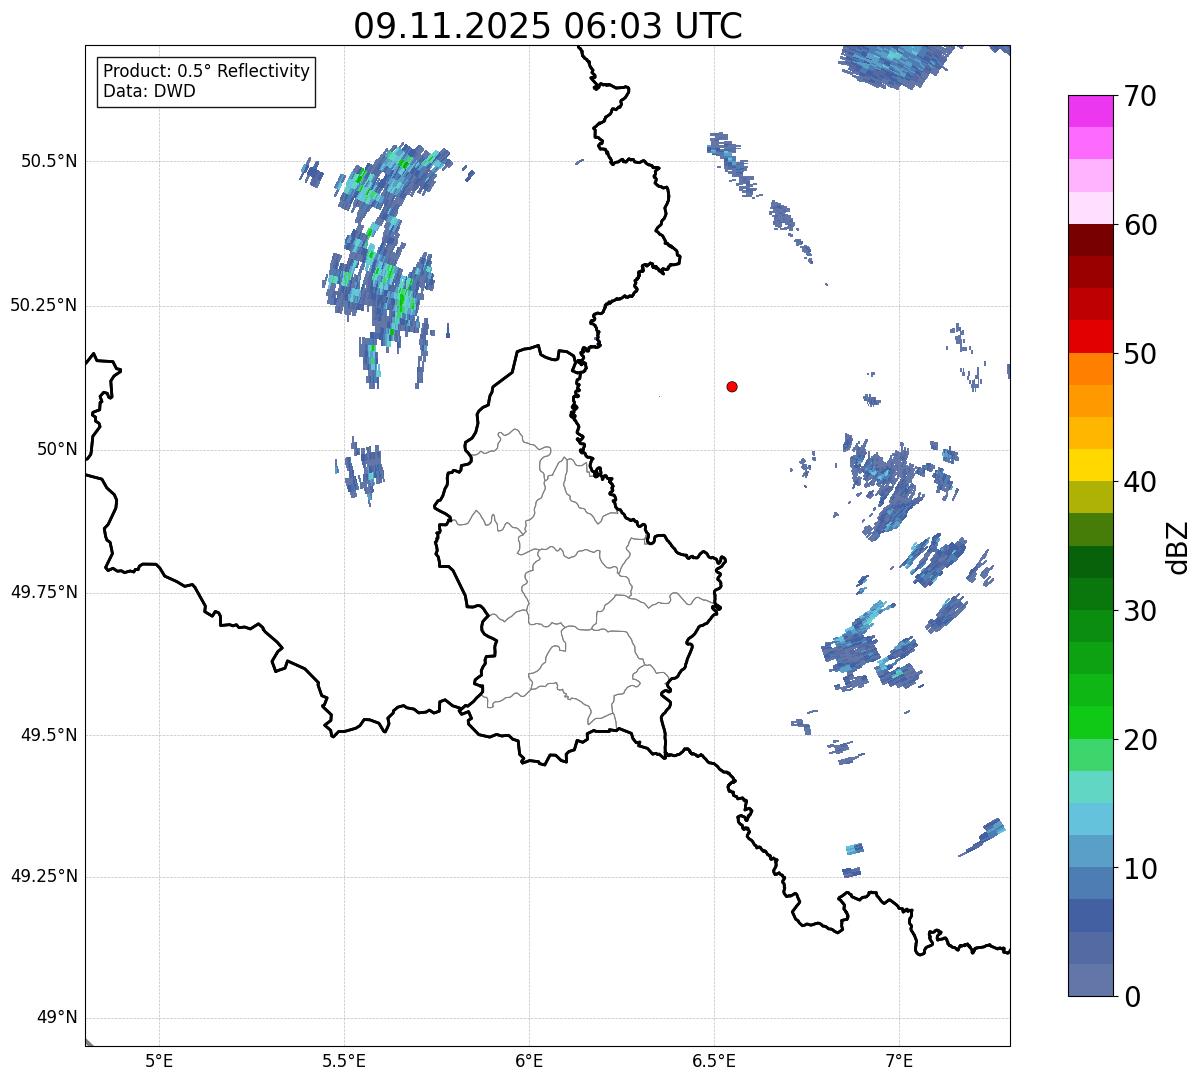Screen dimensions: 1202x1081
Task: Click the dark maroon colorbar swatch below 60
Action: 1090,240
